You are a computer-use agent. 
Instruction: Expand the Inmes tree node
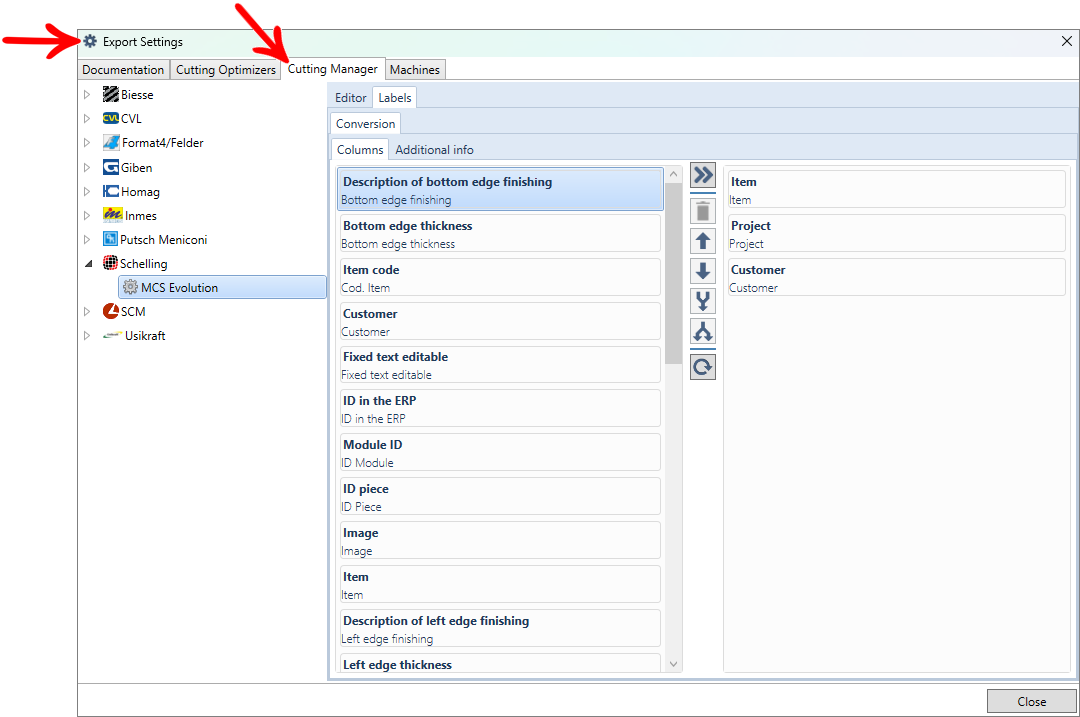pyautogui.click(x=87, y=216)
